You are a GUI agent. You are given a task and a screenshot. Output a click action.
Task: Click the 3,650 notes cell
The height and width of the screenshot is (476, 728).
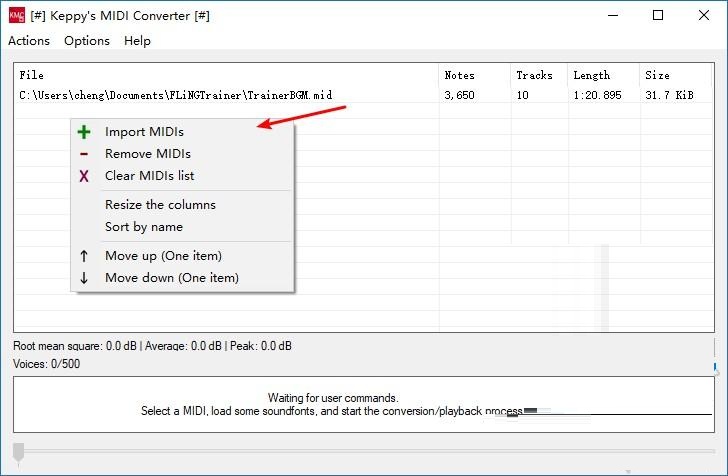(460, 95)
